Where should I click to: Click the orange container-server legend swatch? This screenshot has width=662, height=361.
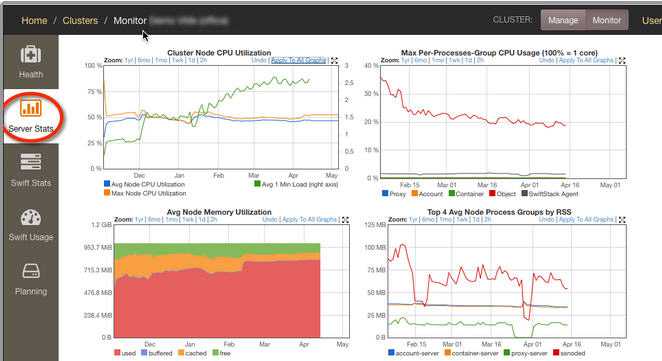click(448, 352)
